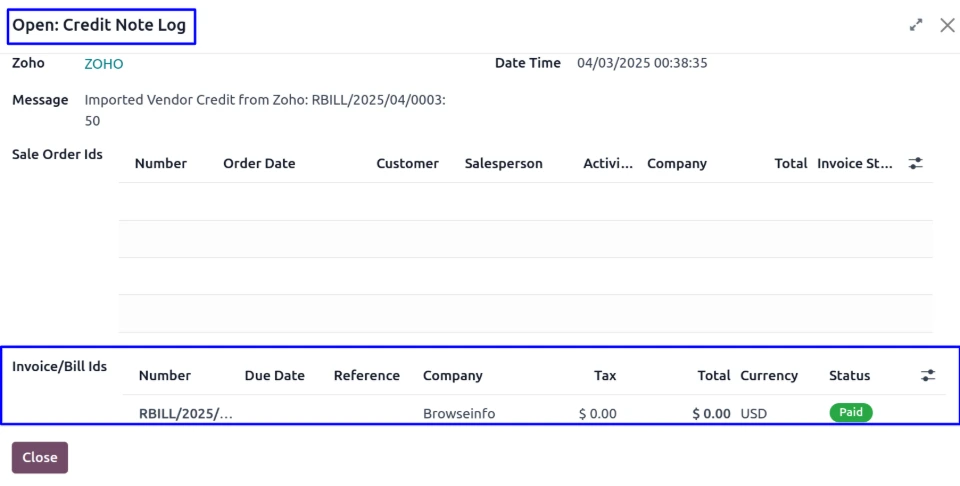Sort sale orders by Customer column
The image size is (960, 486).
[407, 163]
